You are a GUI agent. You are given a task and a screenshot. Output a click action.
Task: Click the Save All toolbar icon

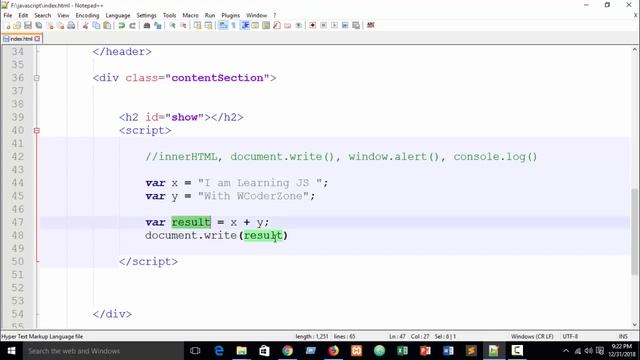[x=39, y=25]
